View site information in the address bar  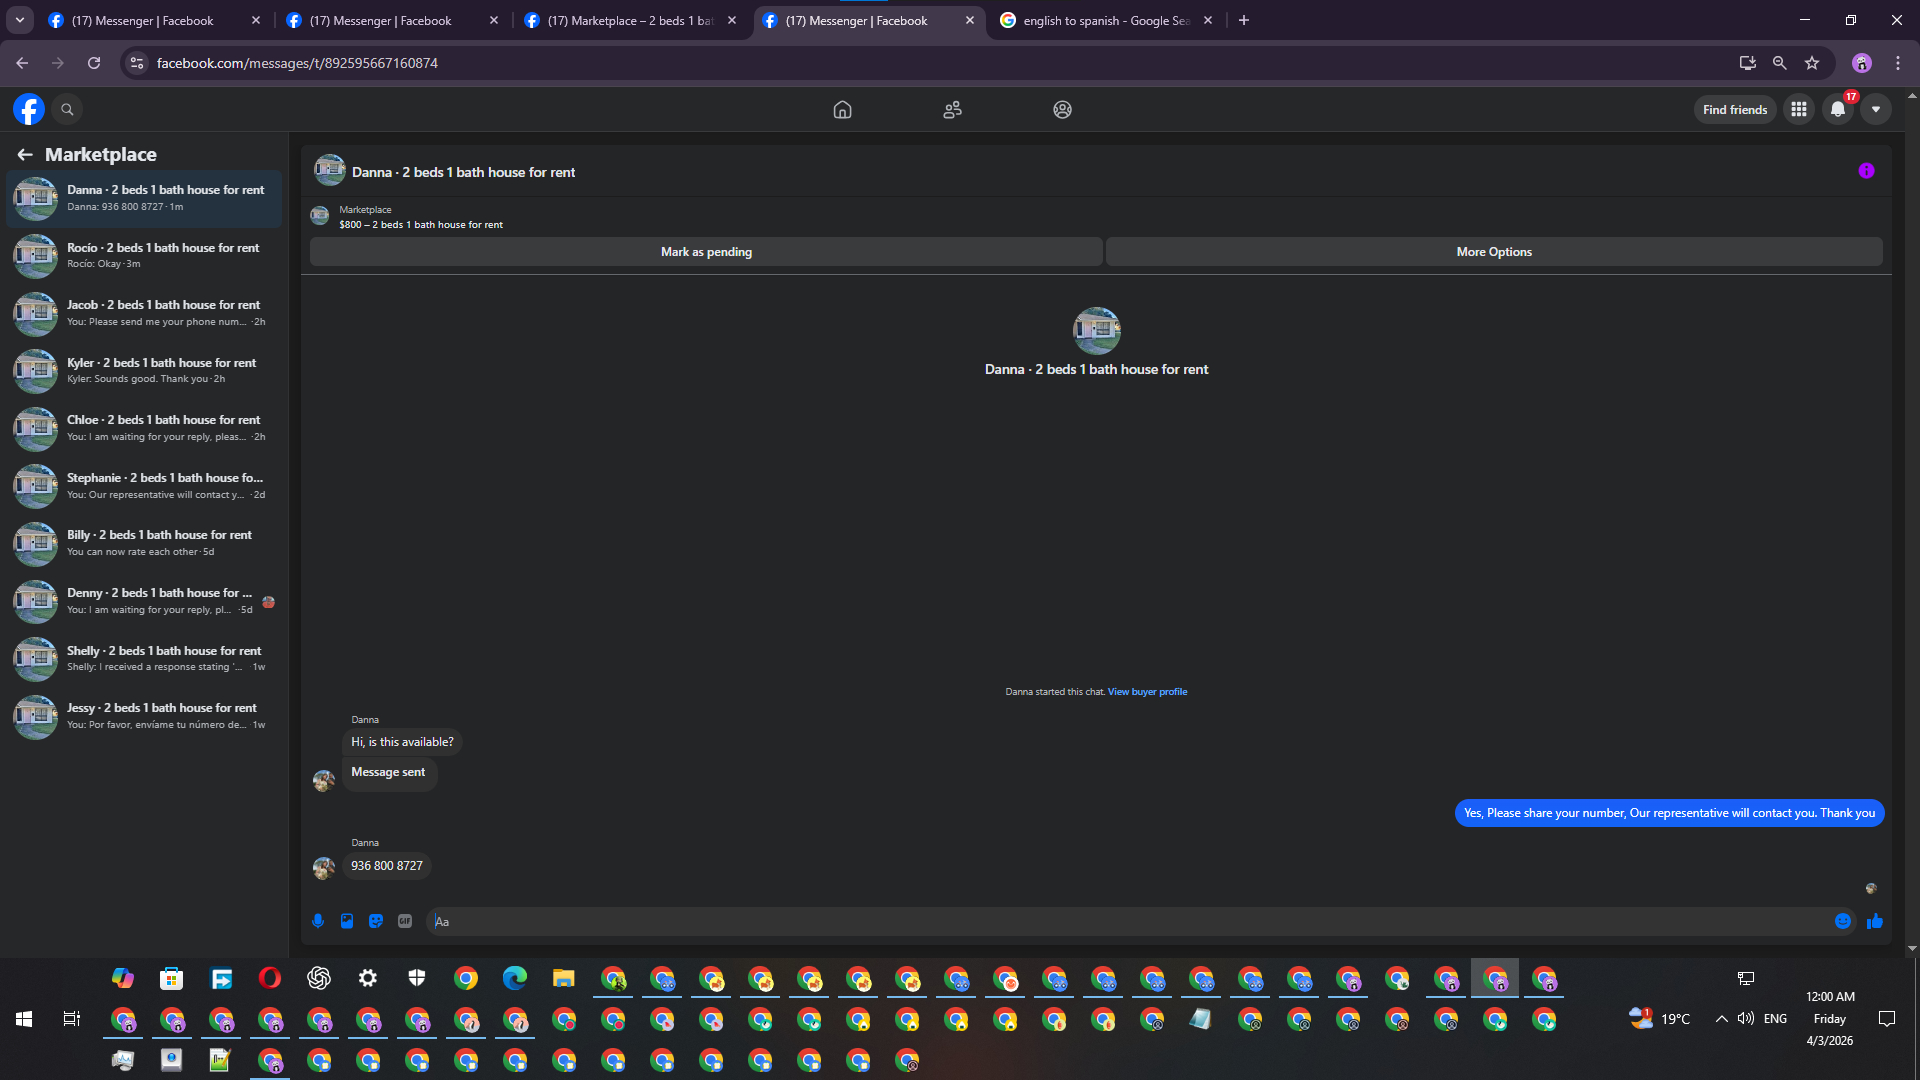click(x=137, y=63)
